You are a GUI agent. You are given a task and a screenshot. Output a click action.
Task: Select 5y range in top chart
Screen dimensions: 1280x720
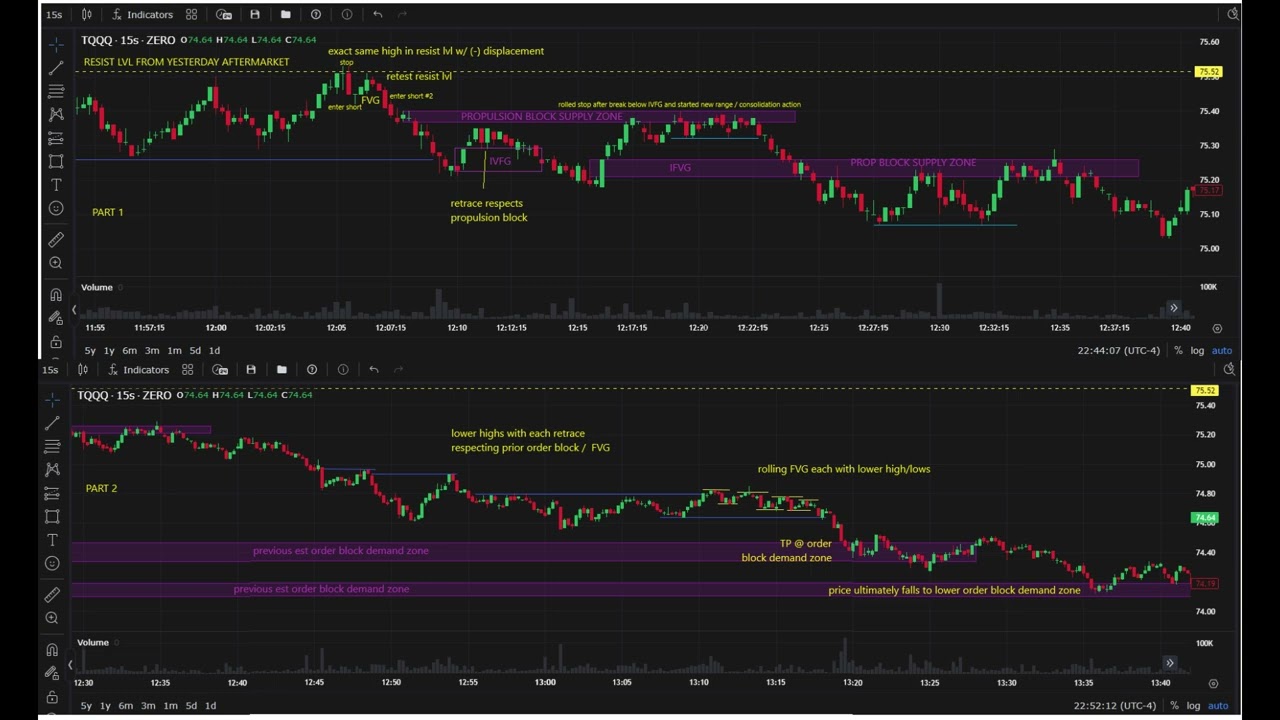pos(90,350)
